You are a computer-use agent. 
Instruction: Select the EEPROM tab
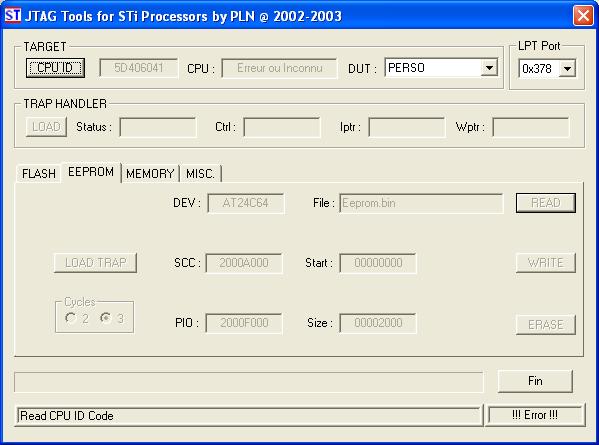pos(91,172)
